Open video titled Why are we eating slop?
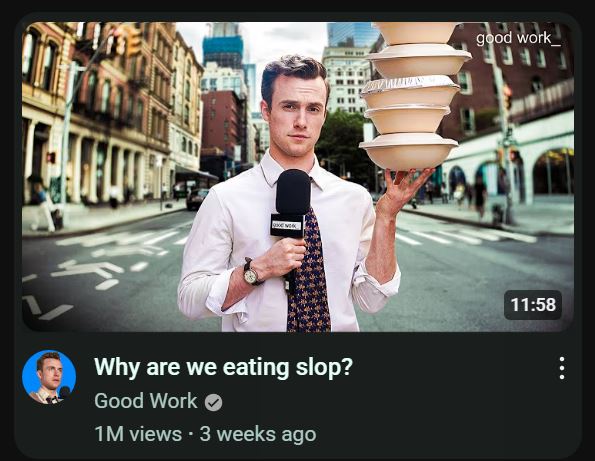The height and width of the screenshot is (461, 595). (x=224, y=367)
